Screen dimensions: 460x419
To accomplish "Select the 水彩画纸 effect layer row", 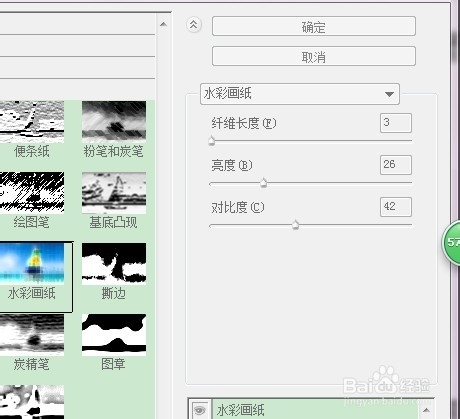I will [x=315, y=410].
